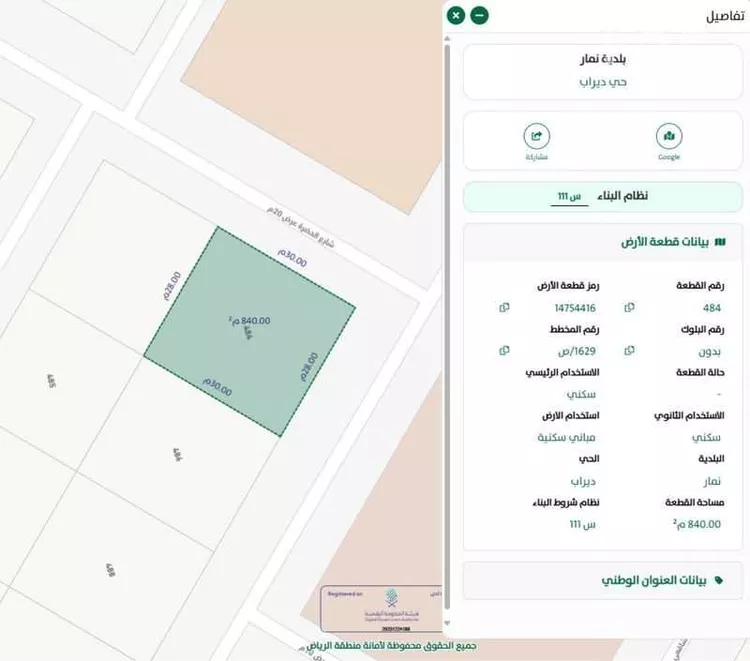Click the parcel area value 840.00 م²
750x661 pixels.
(697, 524)
